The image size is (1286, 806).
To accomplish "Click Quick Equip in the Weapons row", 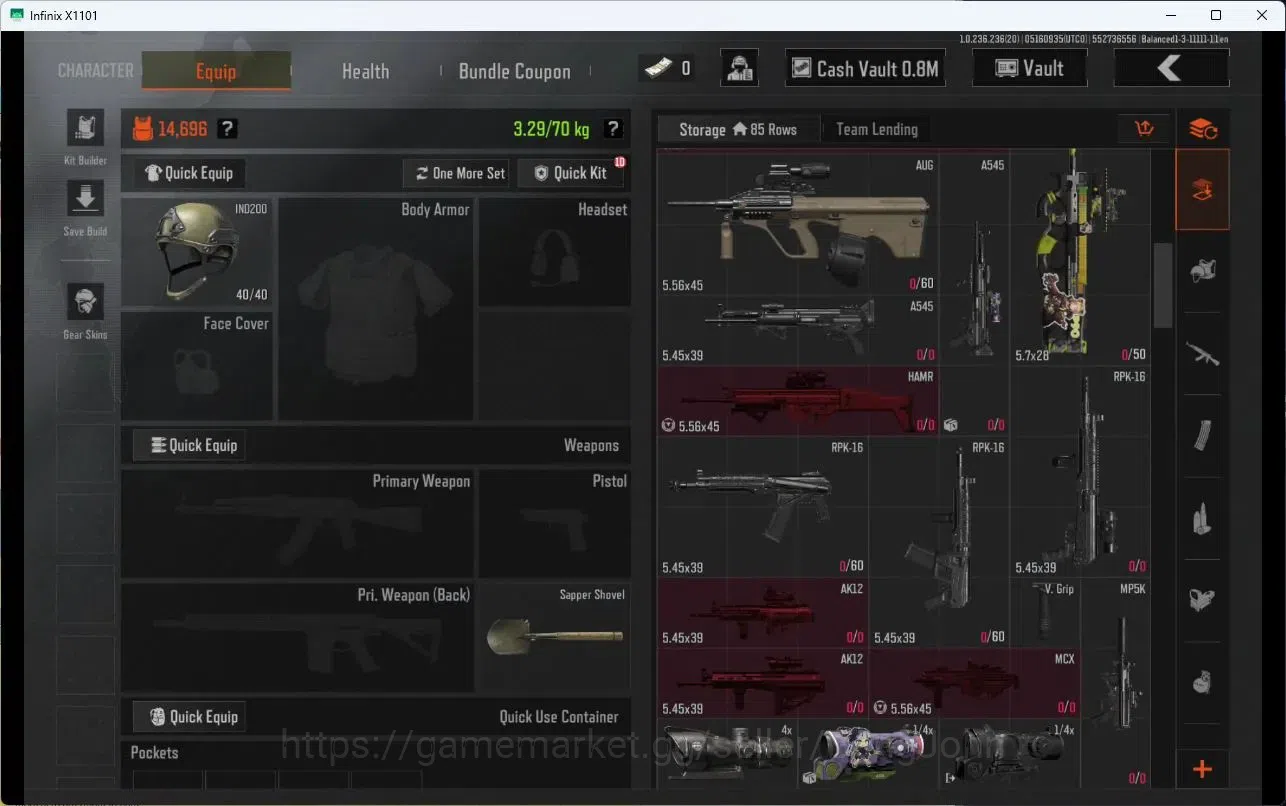I will pos(189,445).
